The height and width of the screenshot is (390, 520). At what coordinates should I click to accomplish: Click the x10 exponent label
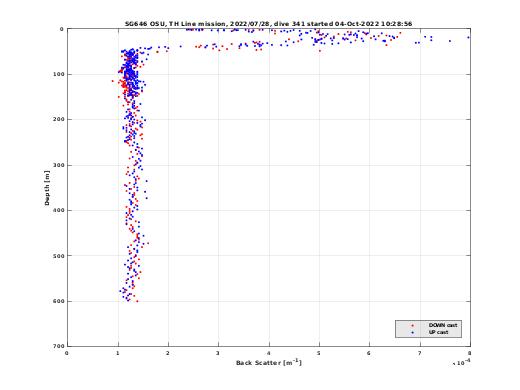[x=462, y=363]
